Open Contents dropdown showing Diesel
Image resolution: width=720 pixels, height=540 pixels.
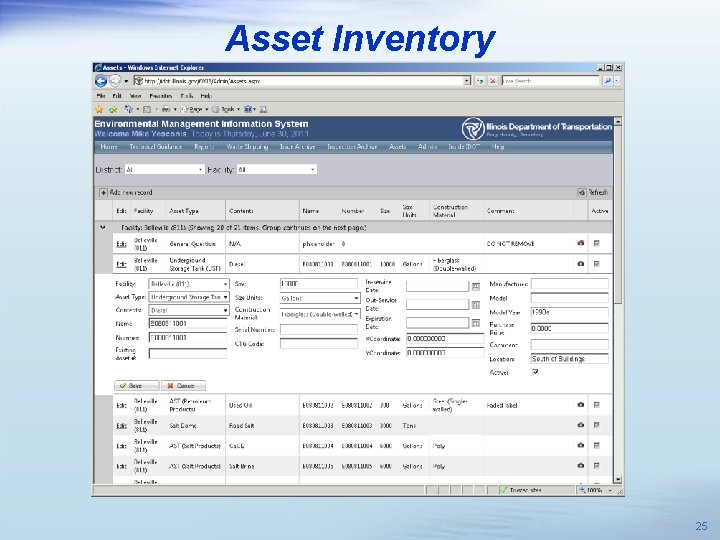[188, 310]
